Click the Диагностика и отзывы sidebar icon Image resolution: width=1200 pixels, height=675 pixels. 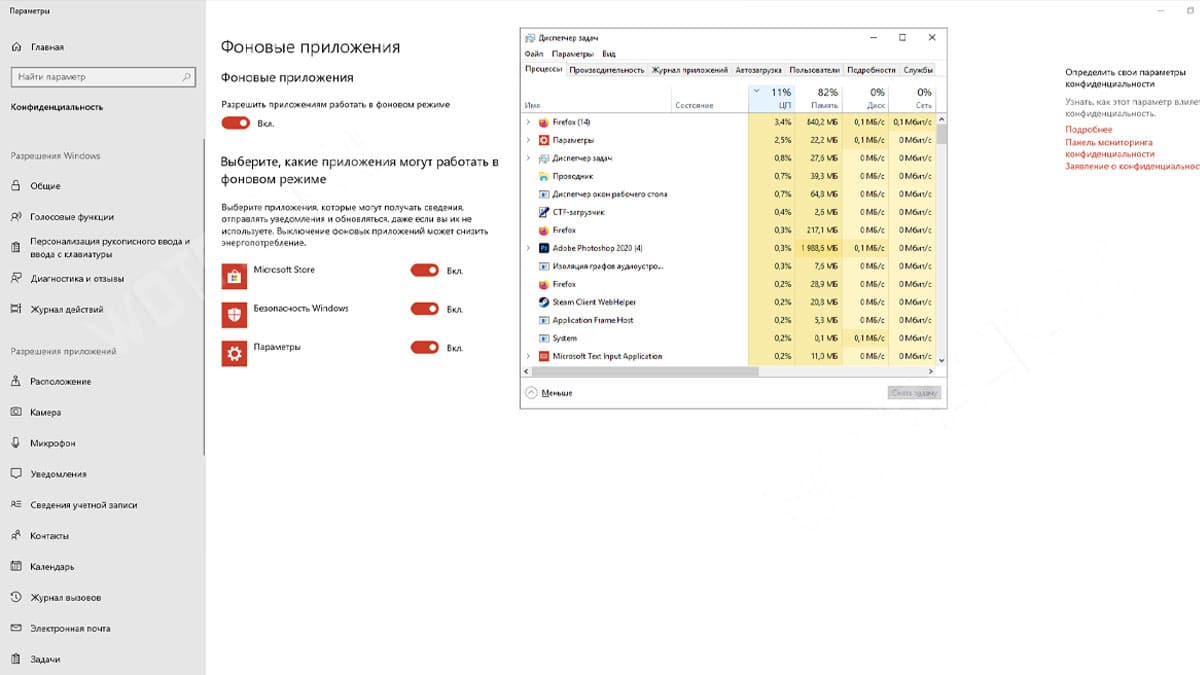(x=16, y=279)
